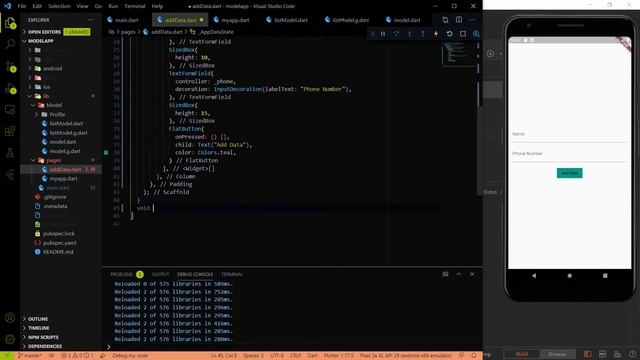Open Explorer More Actions ellipsis
Screen dimensions: 640x360
click(91, 20)
